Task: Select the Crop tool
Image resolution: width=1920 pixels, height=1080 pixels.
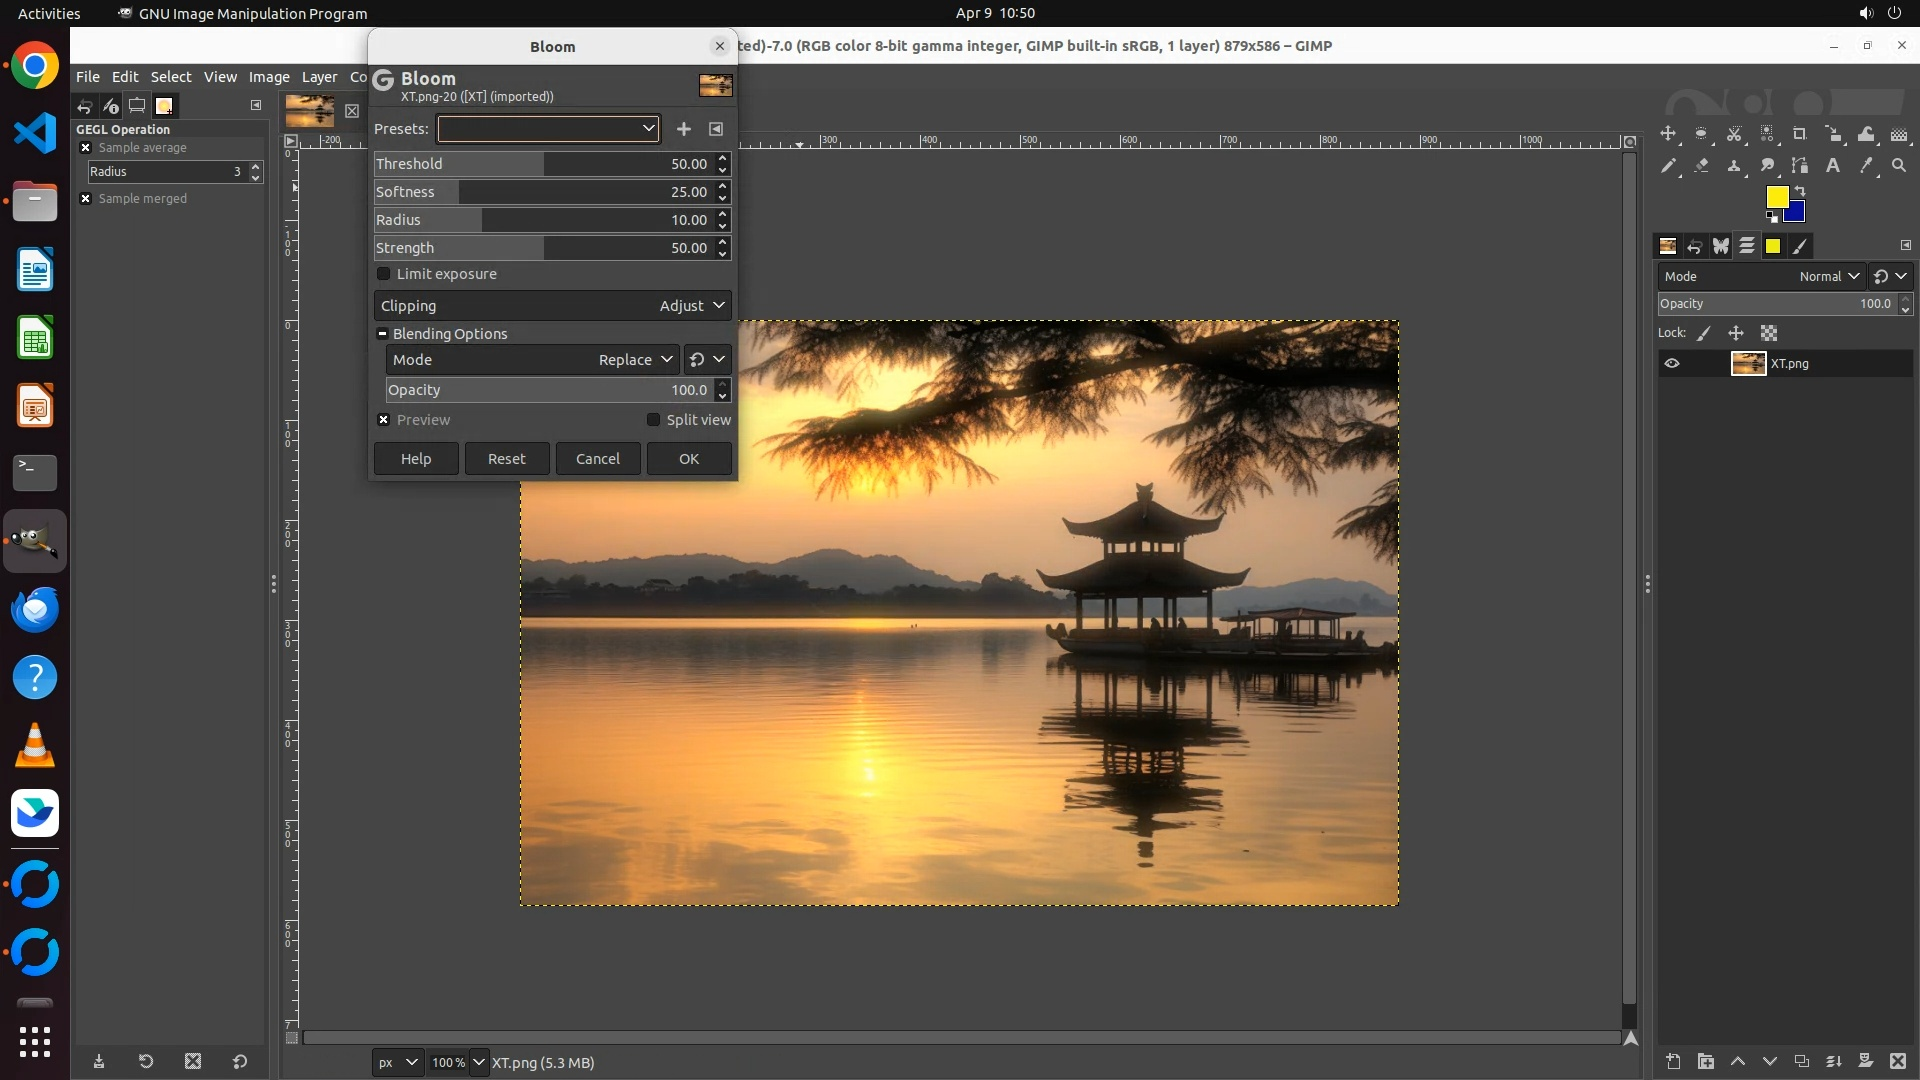Action: click(1799, 134)
